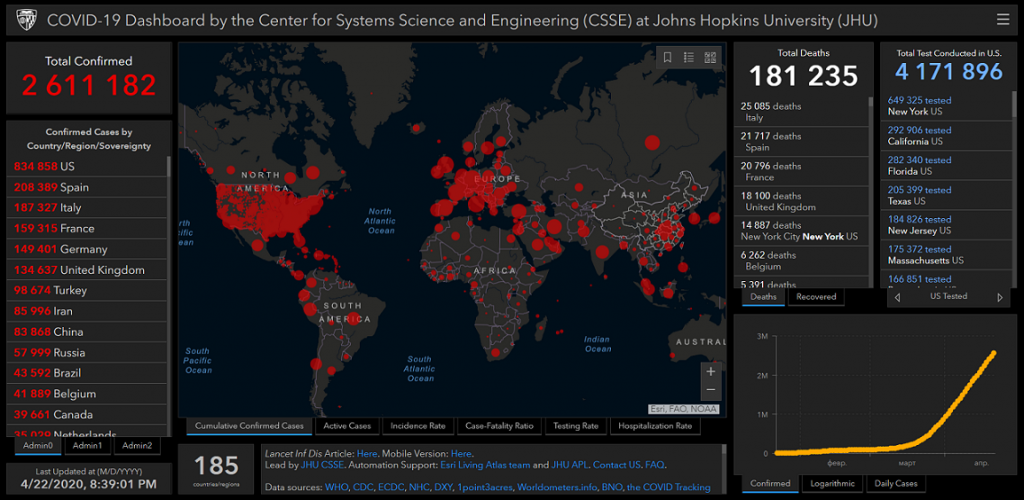The height and width of the screenshot is (500, 1024).
Task: Select the 98 674 Turkey row
Action: pos(88,290)
